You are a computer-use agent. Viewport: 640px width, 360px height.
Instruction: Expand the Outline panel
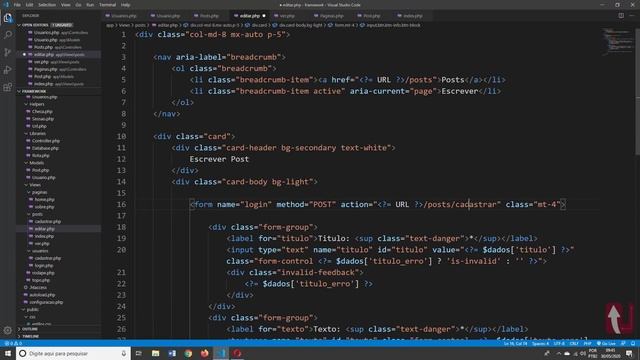(x=30, y=329)
